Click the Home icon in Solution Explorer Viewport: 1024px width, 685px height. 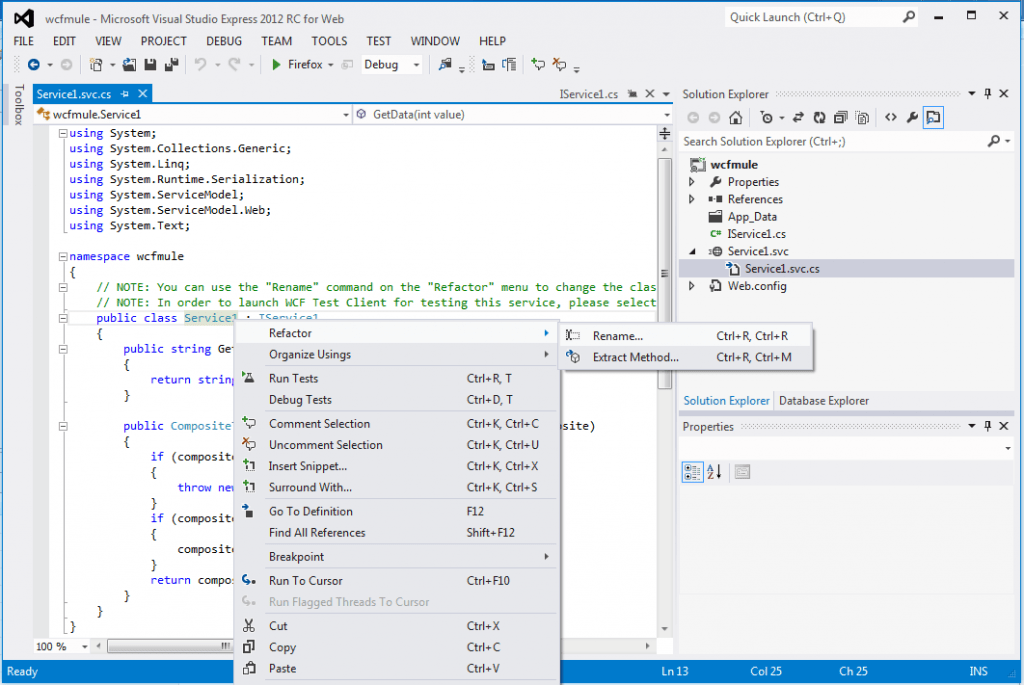tap(735, 117)
